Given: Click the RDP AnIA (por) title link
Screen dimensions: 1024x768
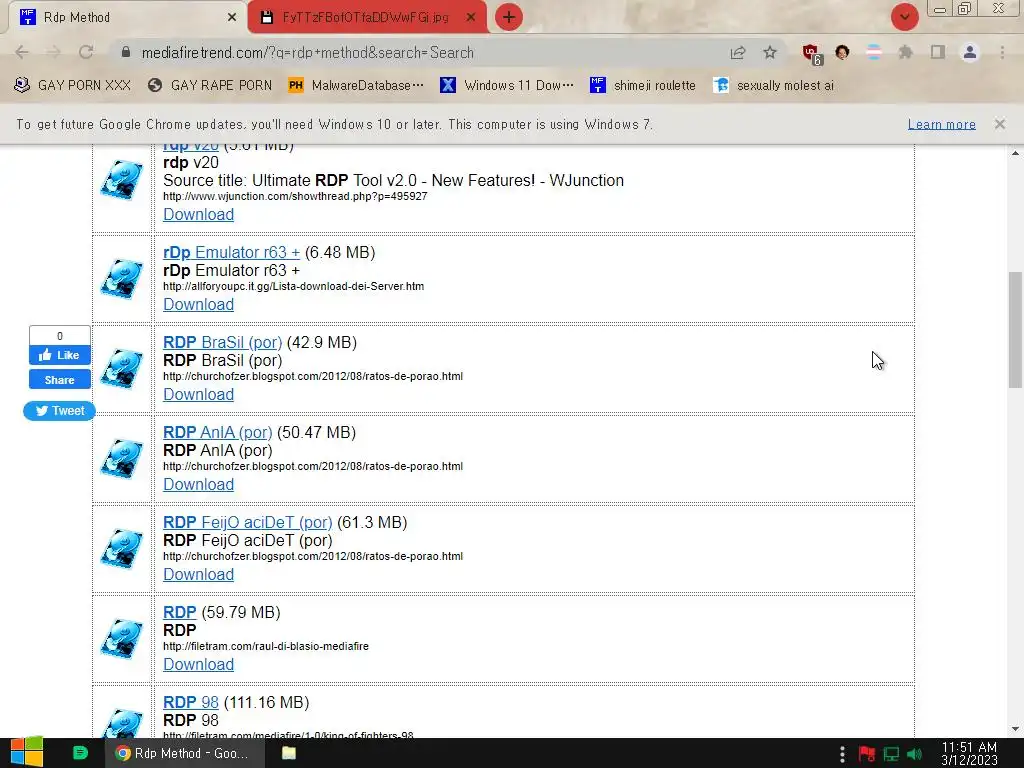Looking at the screenshot, I should 217,432.
